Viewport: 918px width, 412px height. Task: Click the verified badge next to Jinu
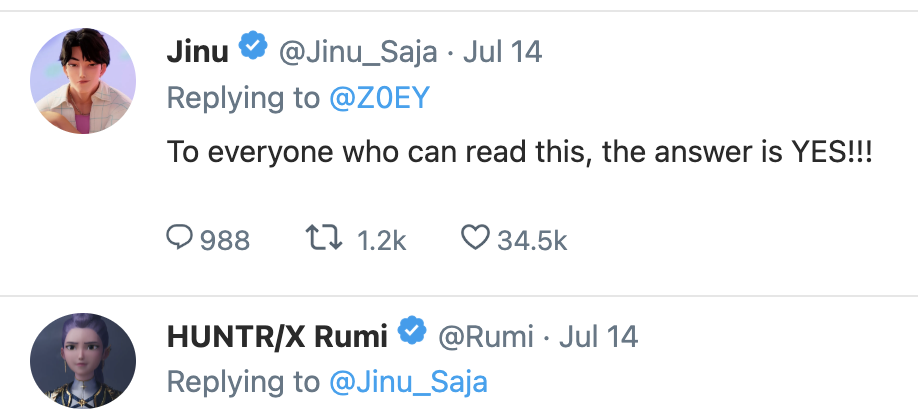point(255,49)
